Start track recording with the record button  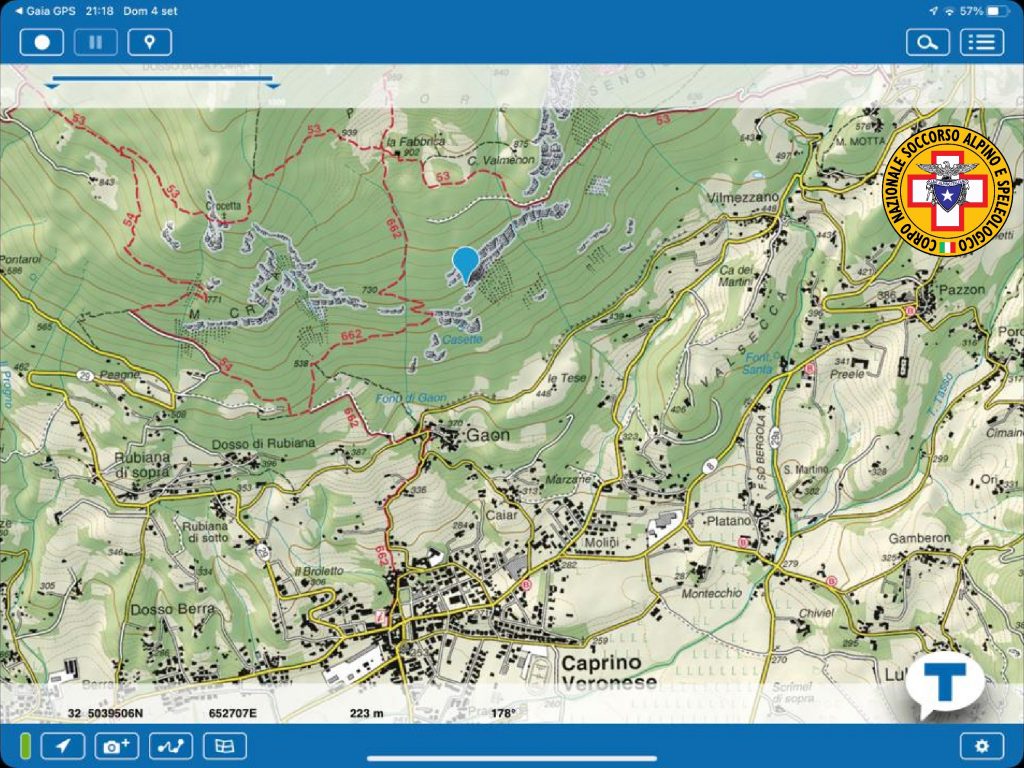click(x=42, y=42)
